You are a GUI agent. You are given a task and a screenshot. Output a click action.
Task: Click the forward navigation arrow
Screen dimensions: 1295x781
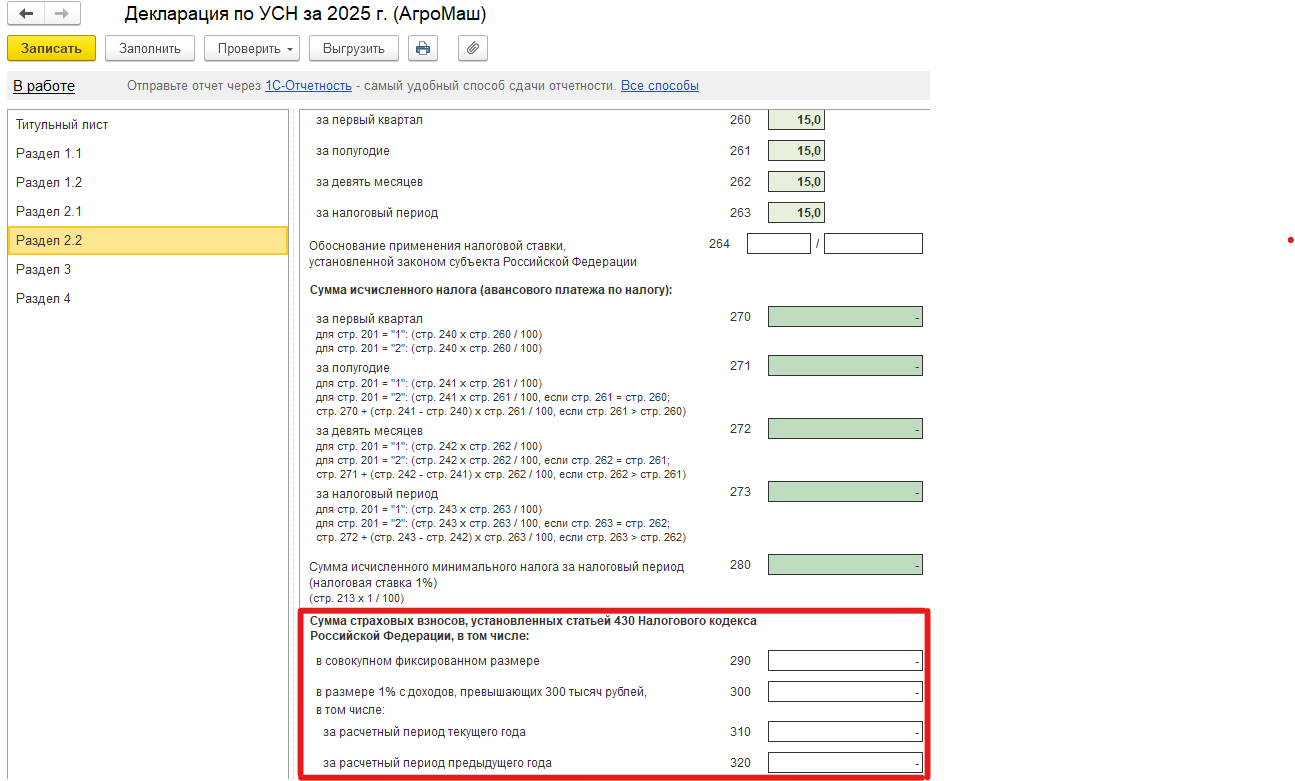point(61,14)
